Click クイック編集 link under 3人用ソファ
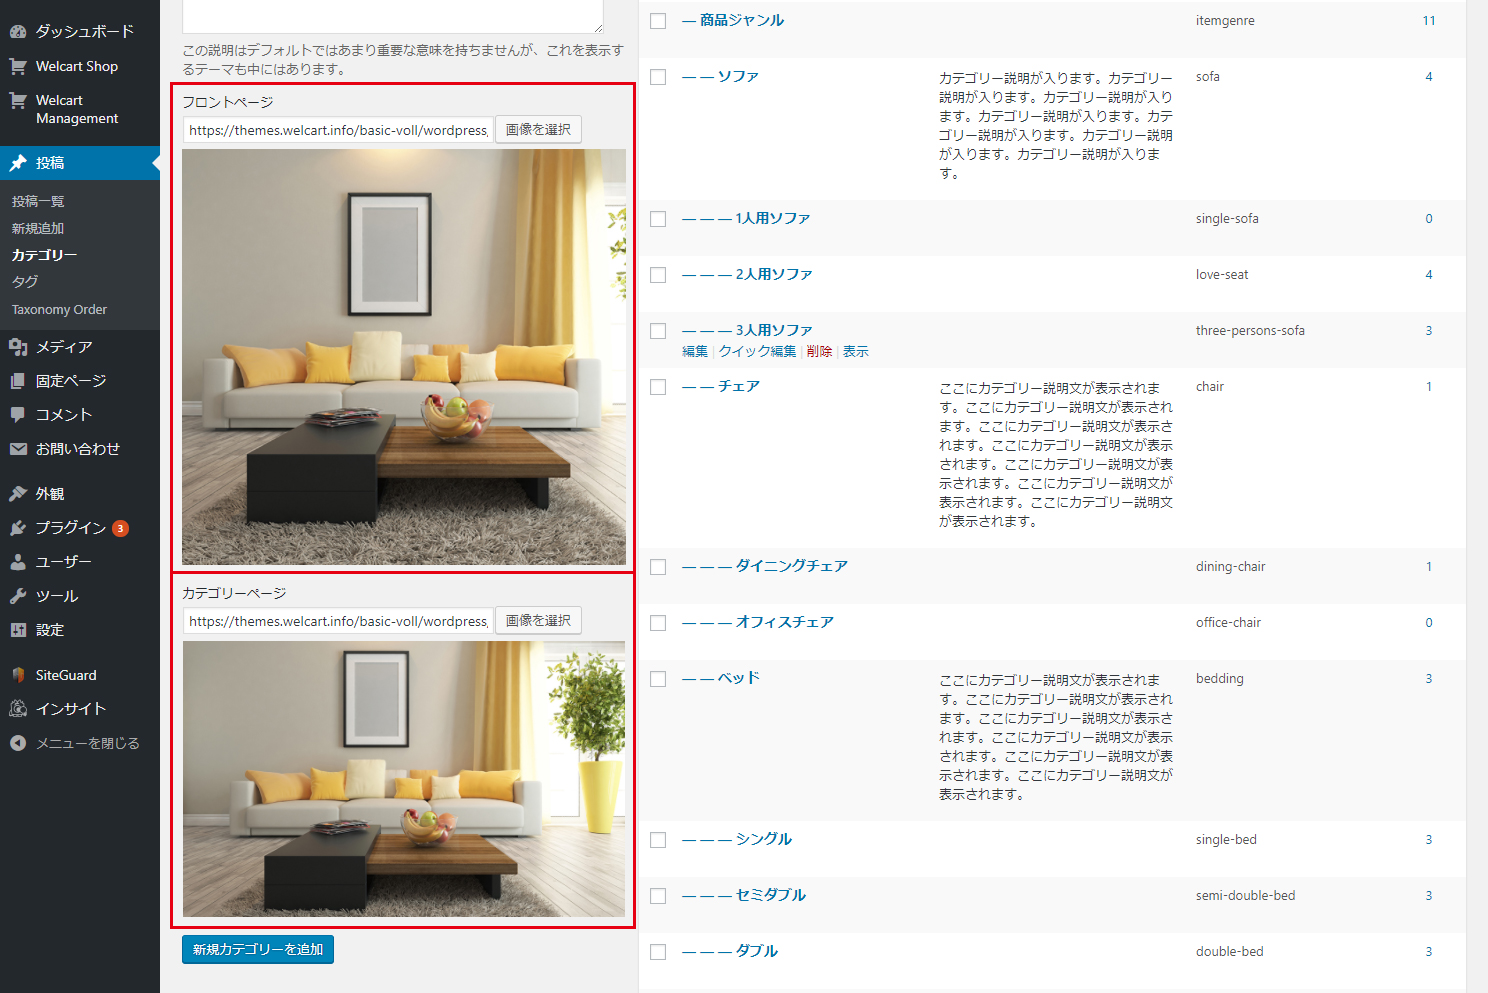This screenshot has height=993, width=1488. tap(758, 351)
